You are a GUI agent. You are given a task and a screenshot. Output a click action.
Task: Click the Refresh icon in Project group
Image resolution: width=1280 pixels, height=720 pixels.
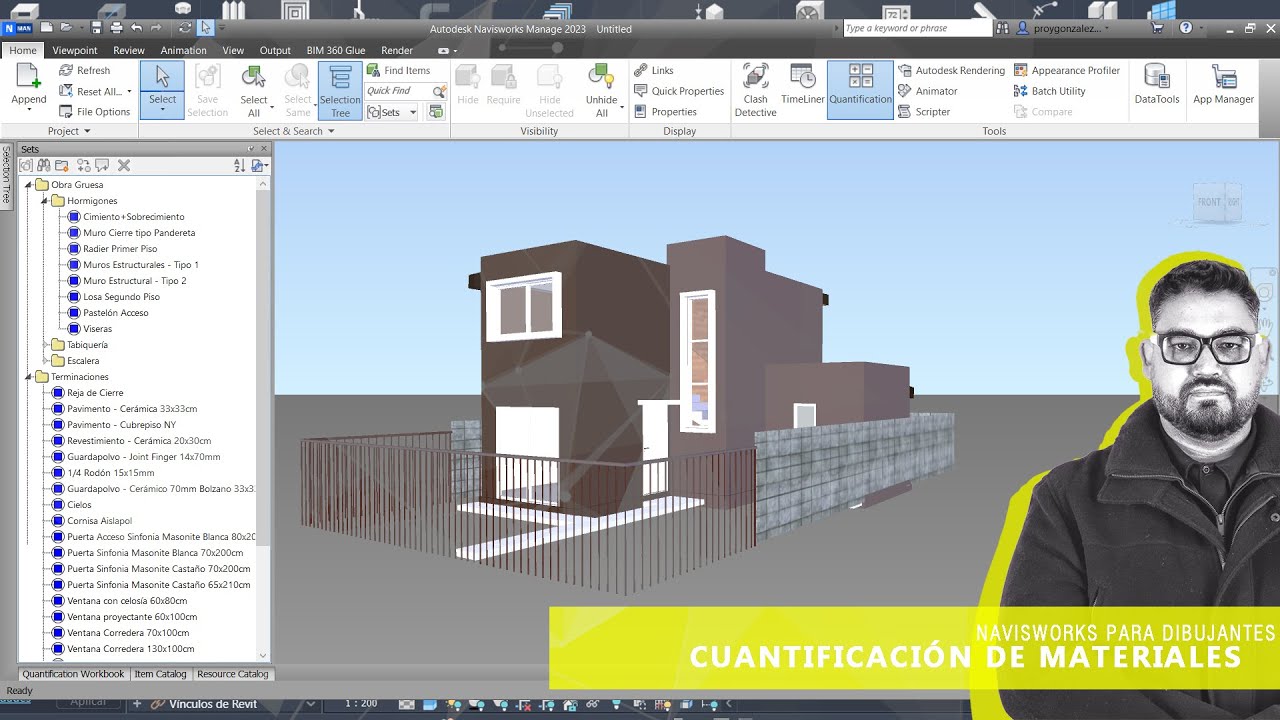click(x=66, y=70)
